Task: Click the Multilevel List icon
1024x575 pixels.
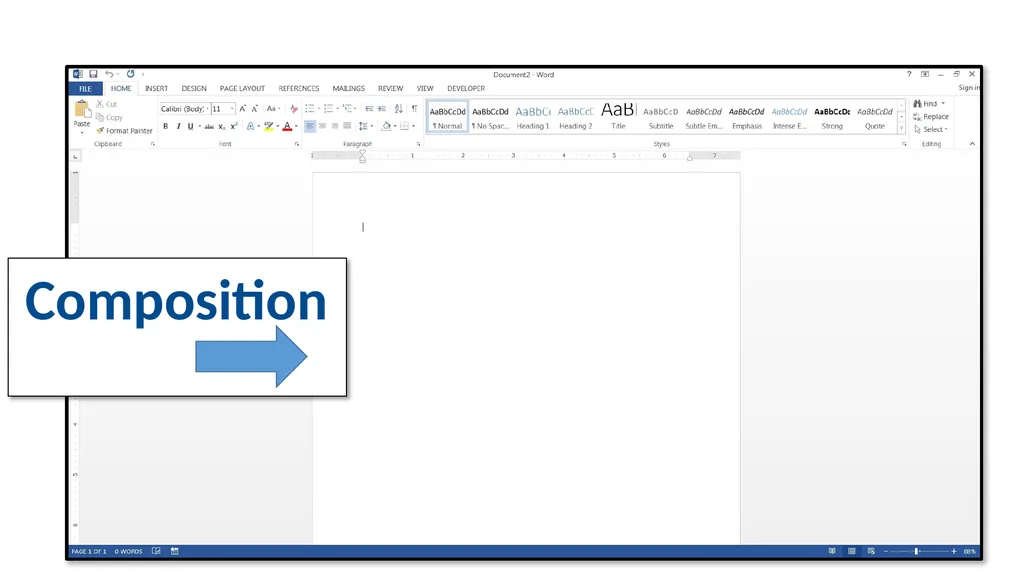Action: coord(347,109)
